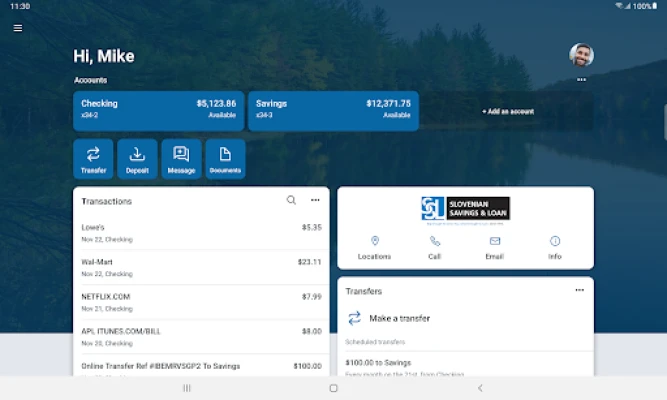Open the Documents quick action
Viewport: 667px width, 400px height.
pos(225,159)
